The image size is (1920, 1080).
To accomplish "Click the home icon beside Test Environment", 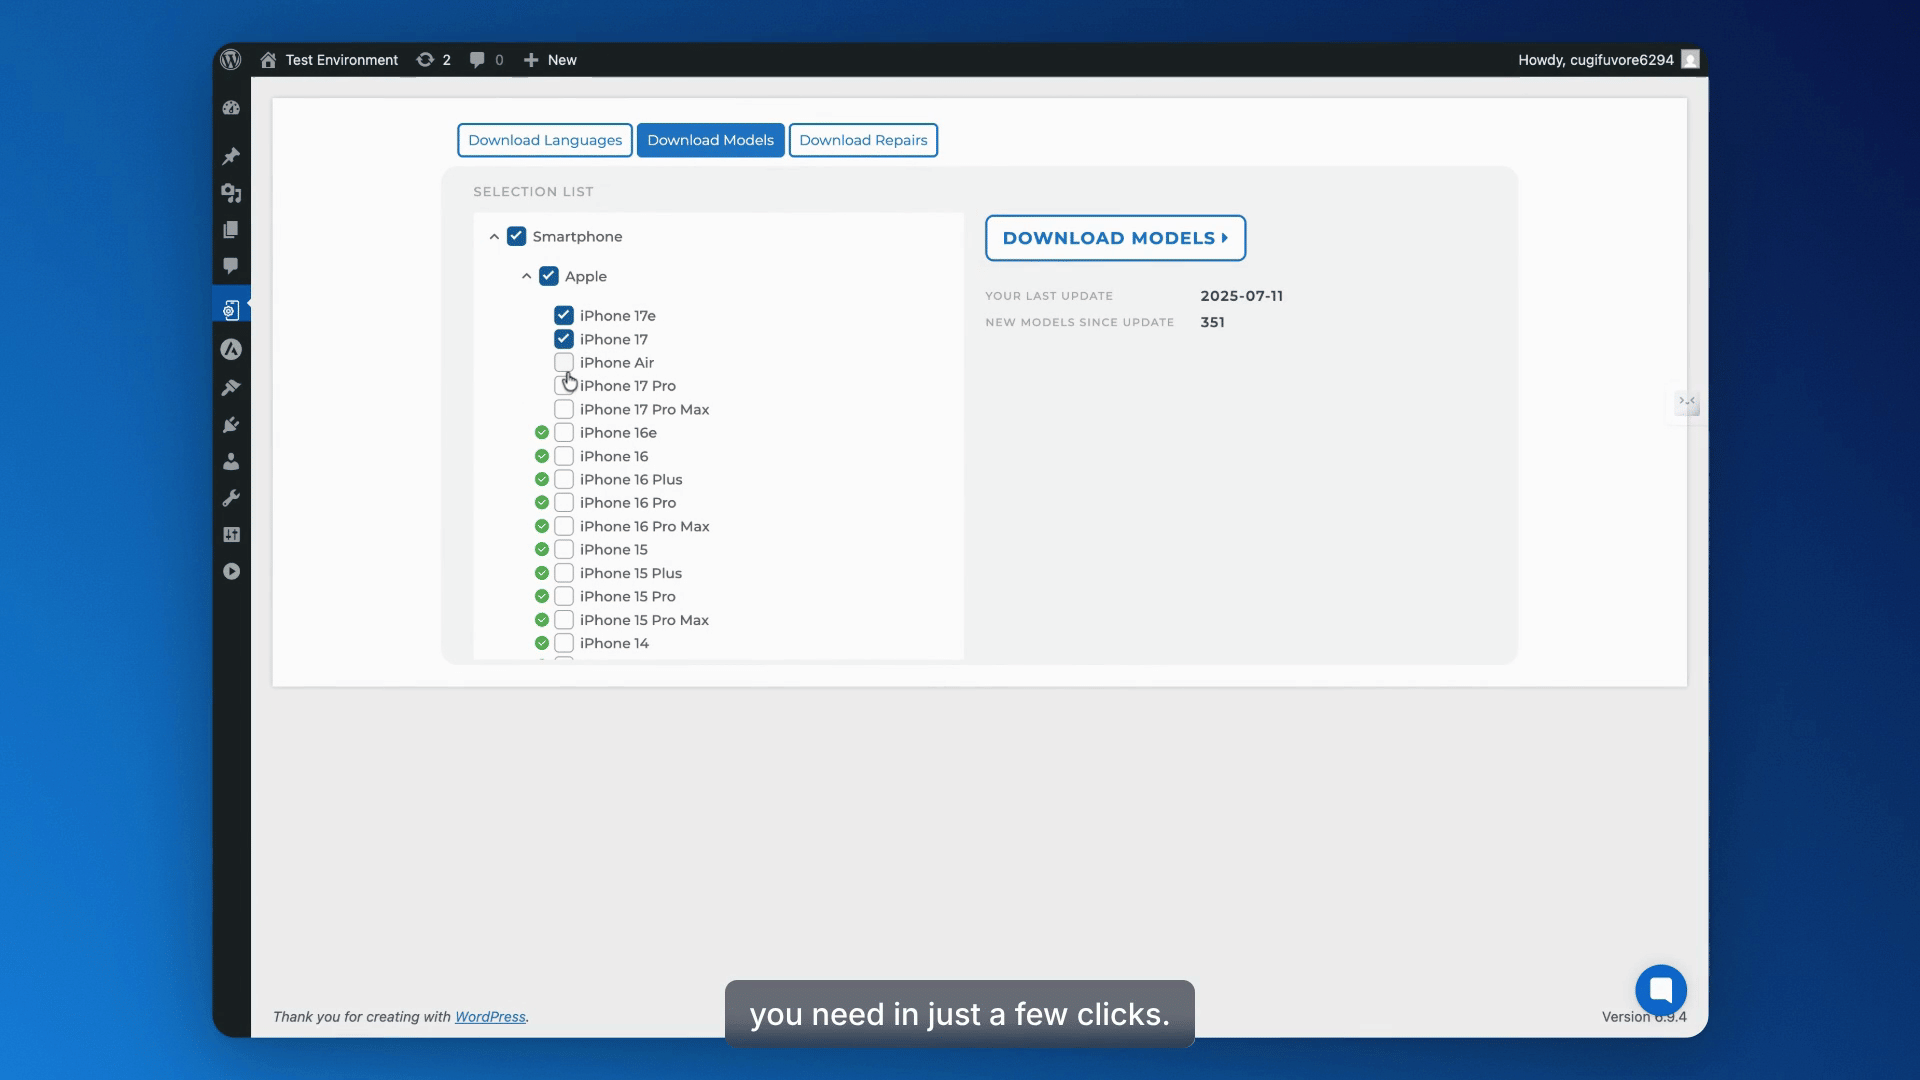I will (x=268, y=60).
